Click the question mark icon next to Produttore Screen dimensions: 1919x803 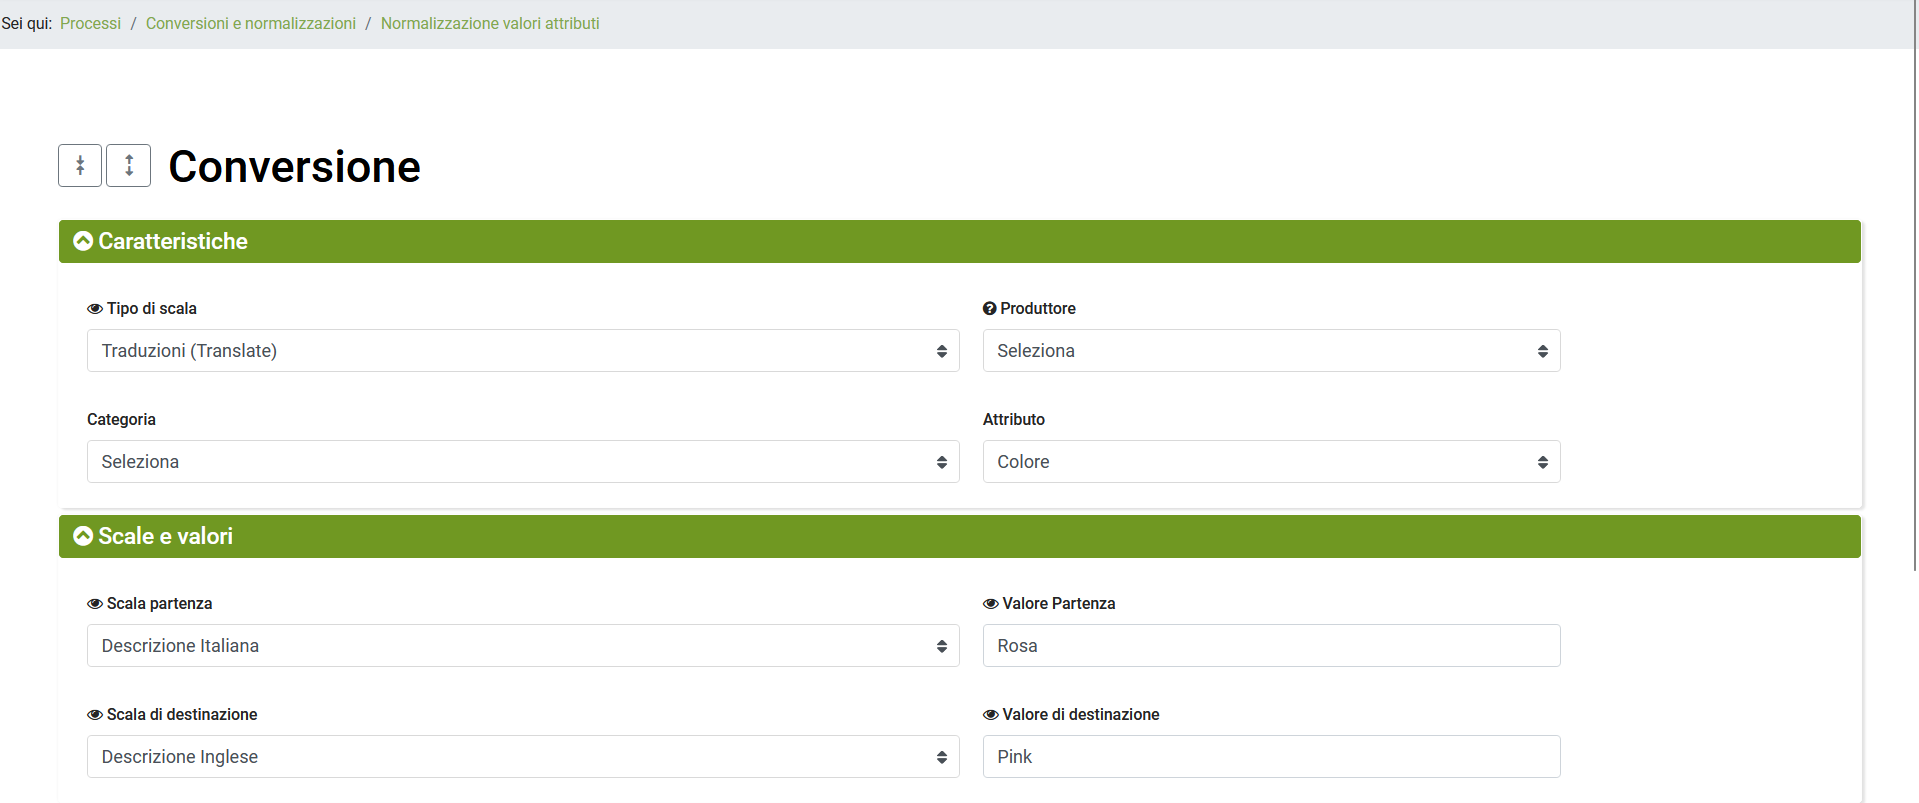989,309
